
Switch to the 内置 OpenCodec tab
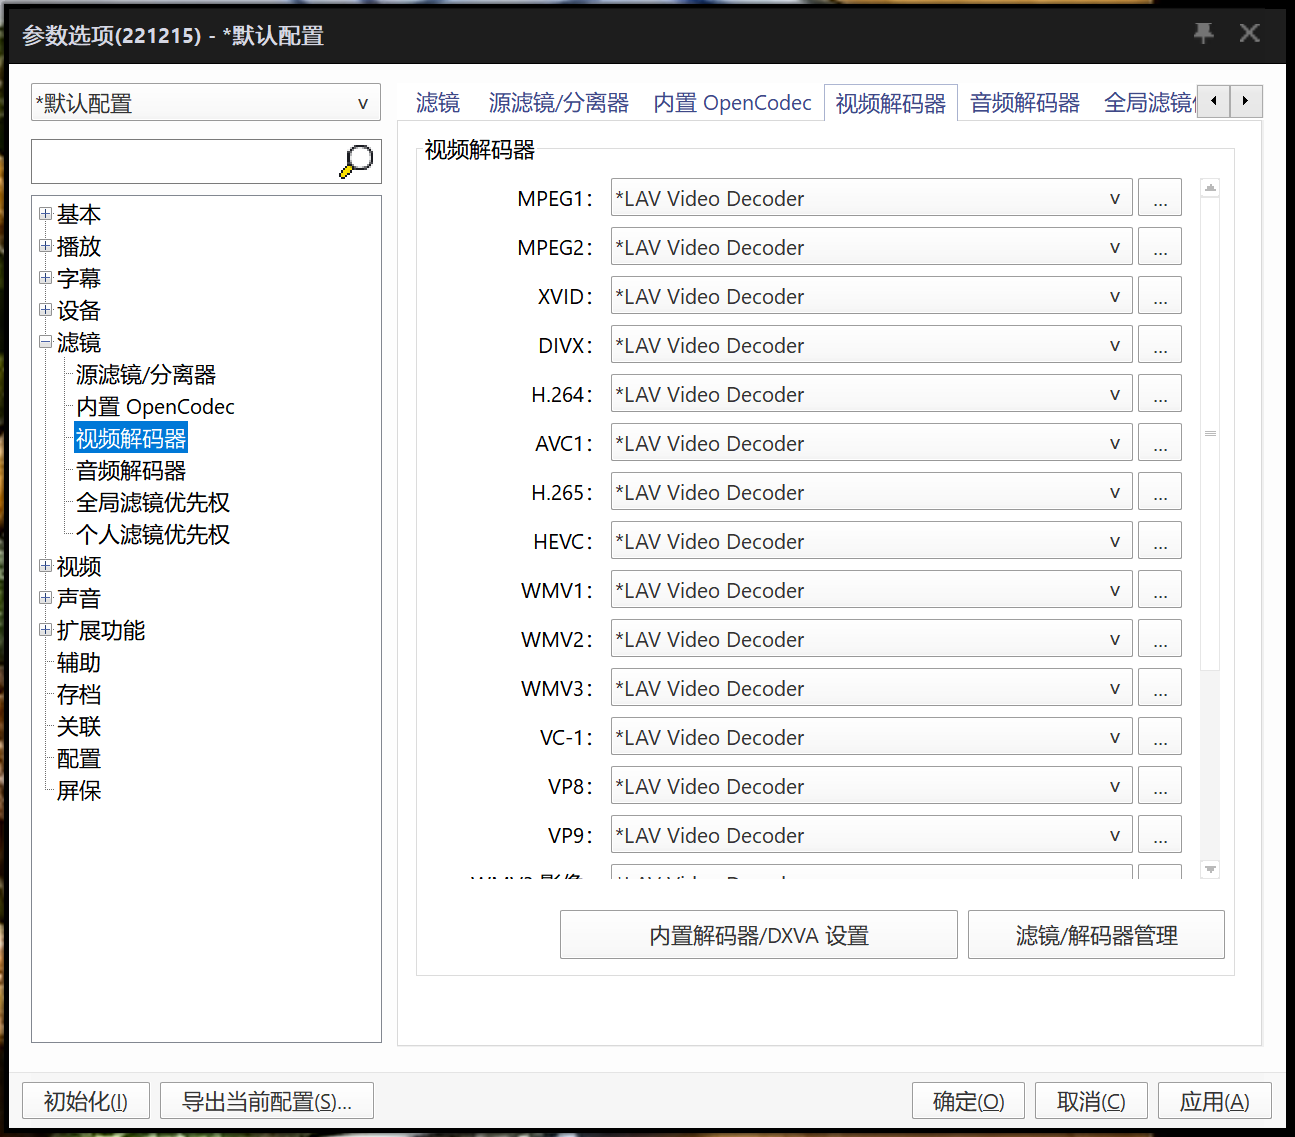[732, 101]
